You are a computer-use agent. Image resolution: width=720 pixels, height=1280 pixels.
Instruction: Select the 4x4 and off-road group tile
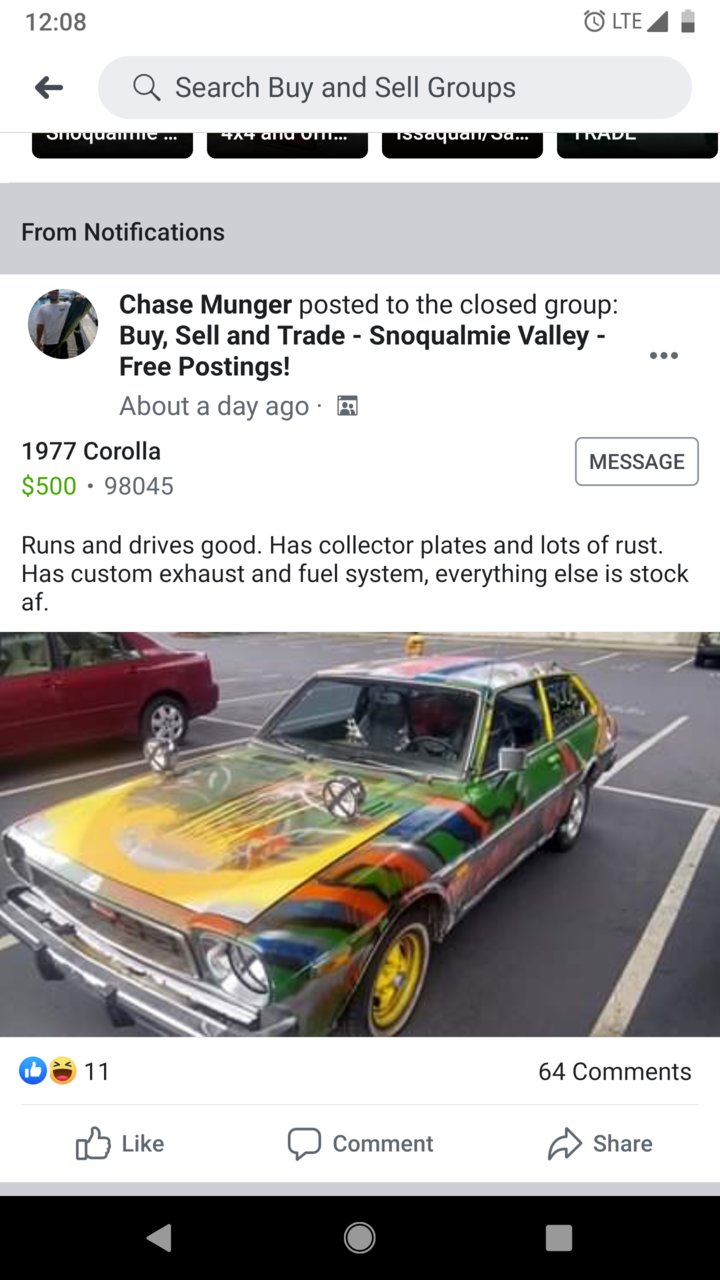click(287, 145)
